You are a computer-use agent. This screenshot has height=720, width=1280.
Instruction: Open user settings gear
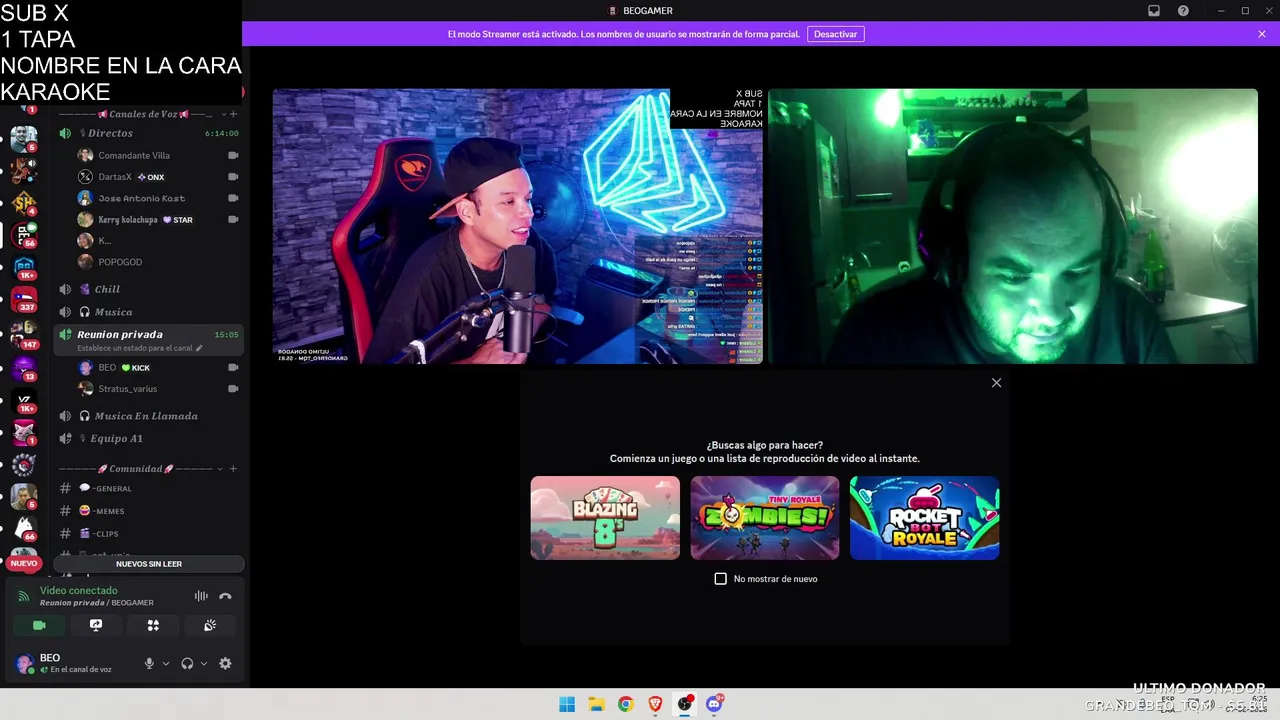coord(225,663)
